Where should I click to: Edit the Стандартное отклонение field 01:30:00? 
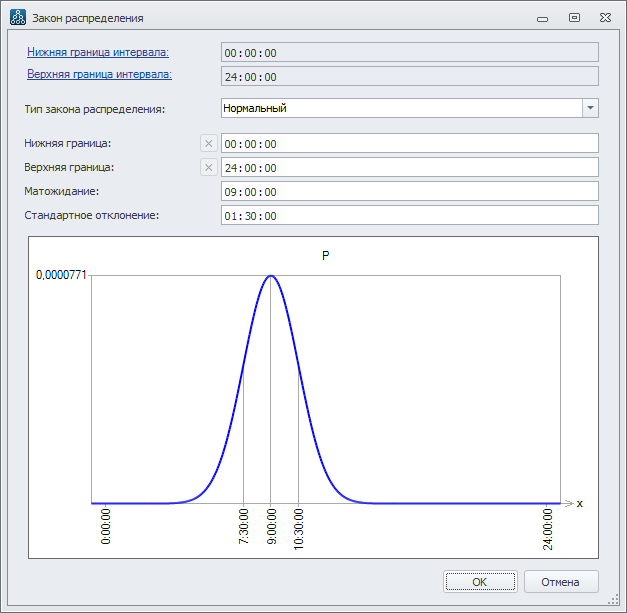[409, 215]
